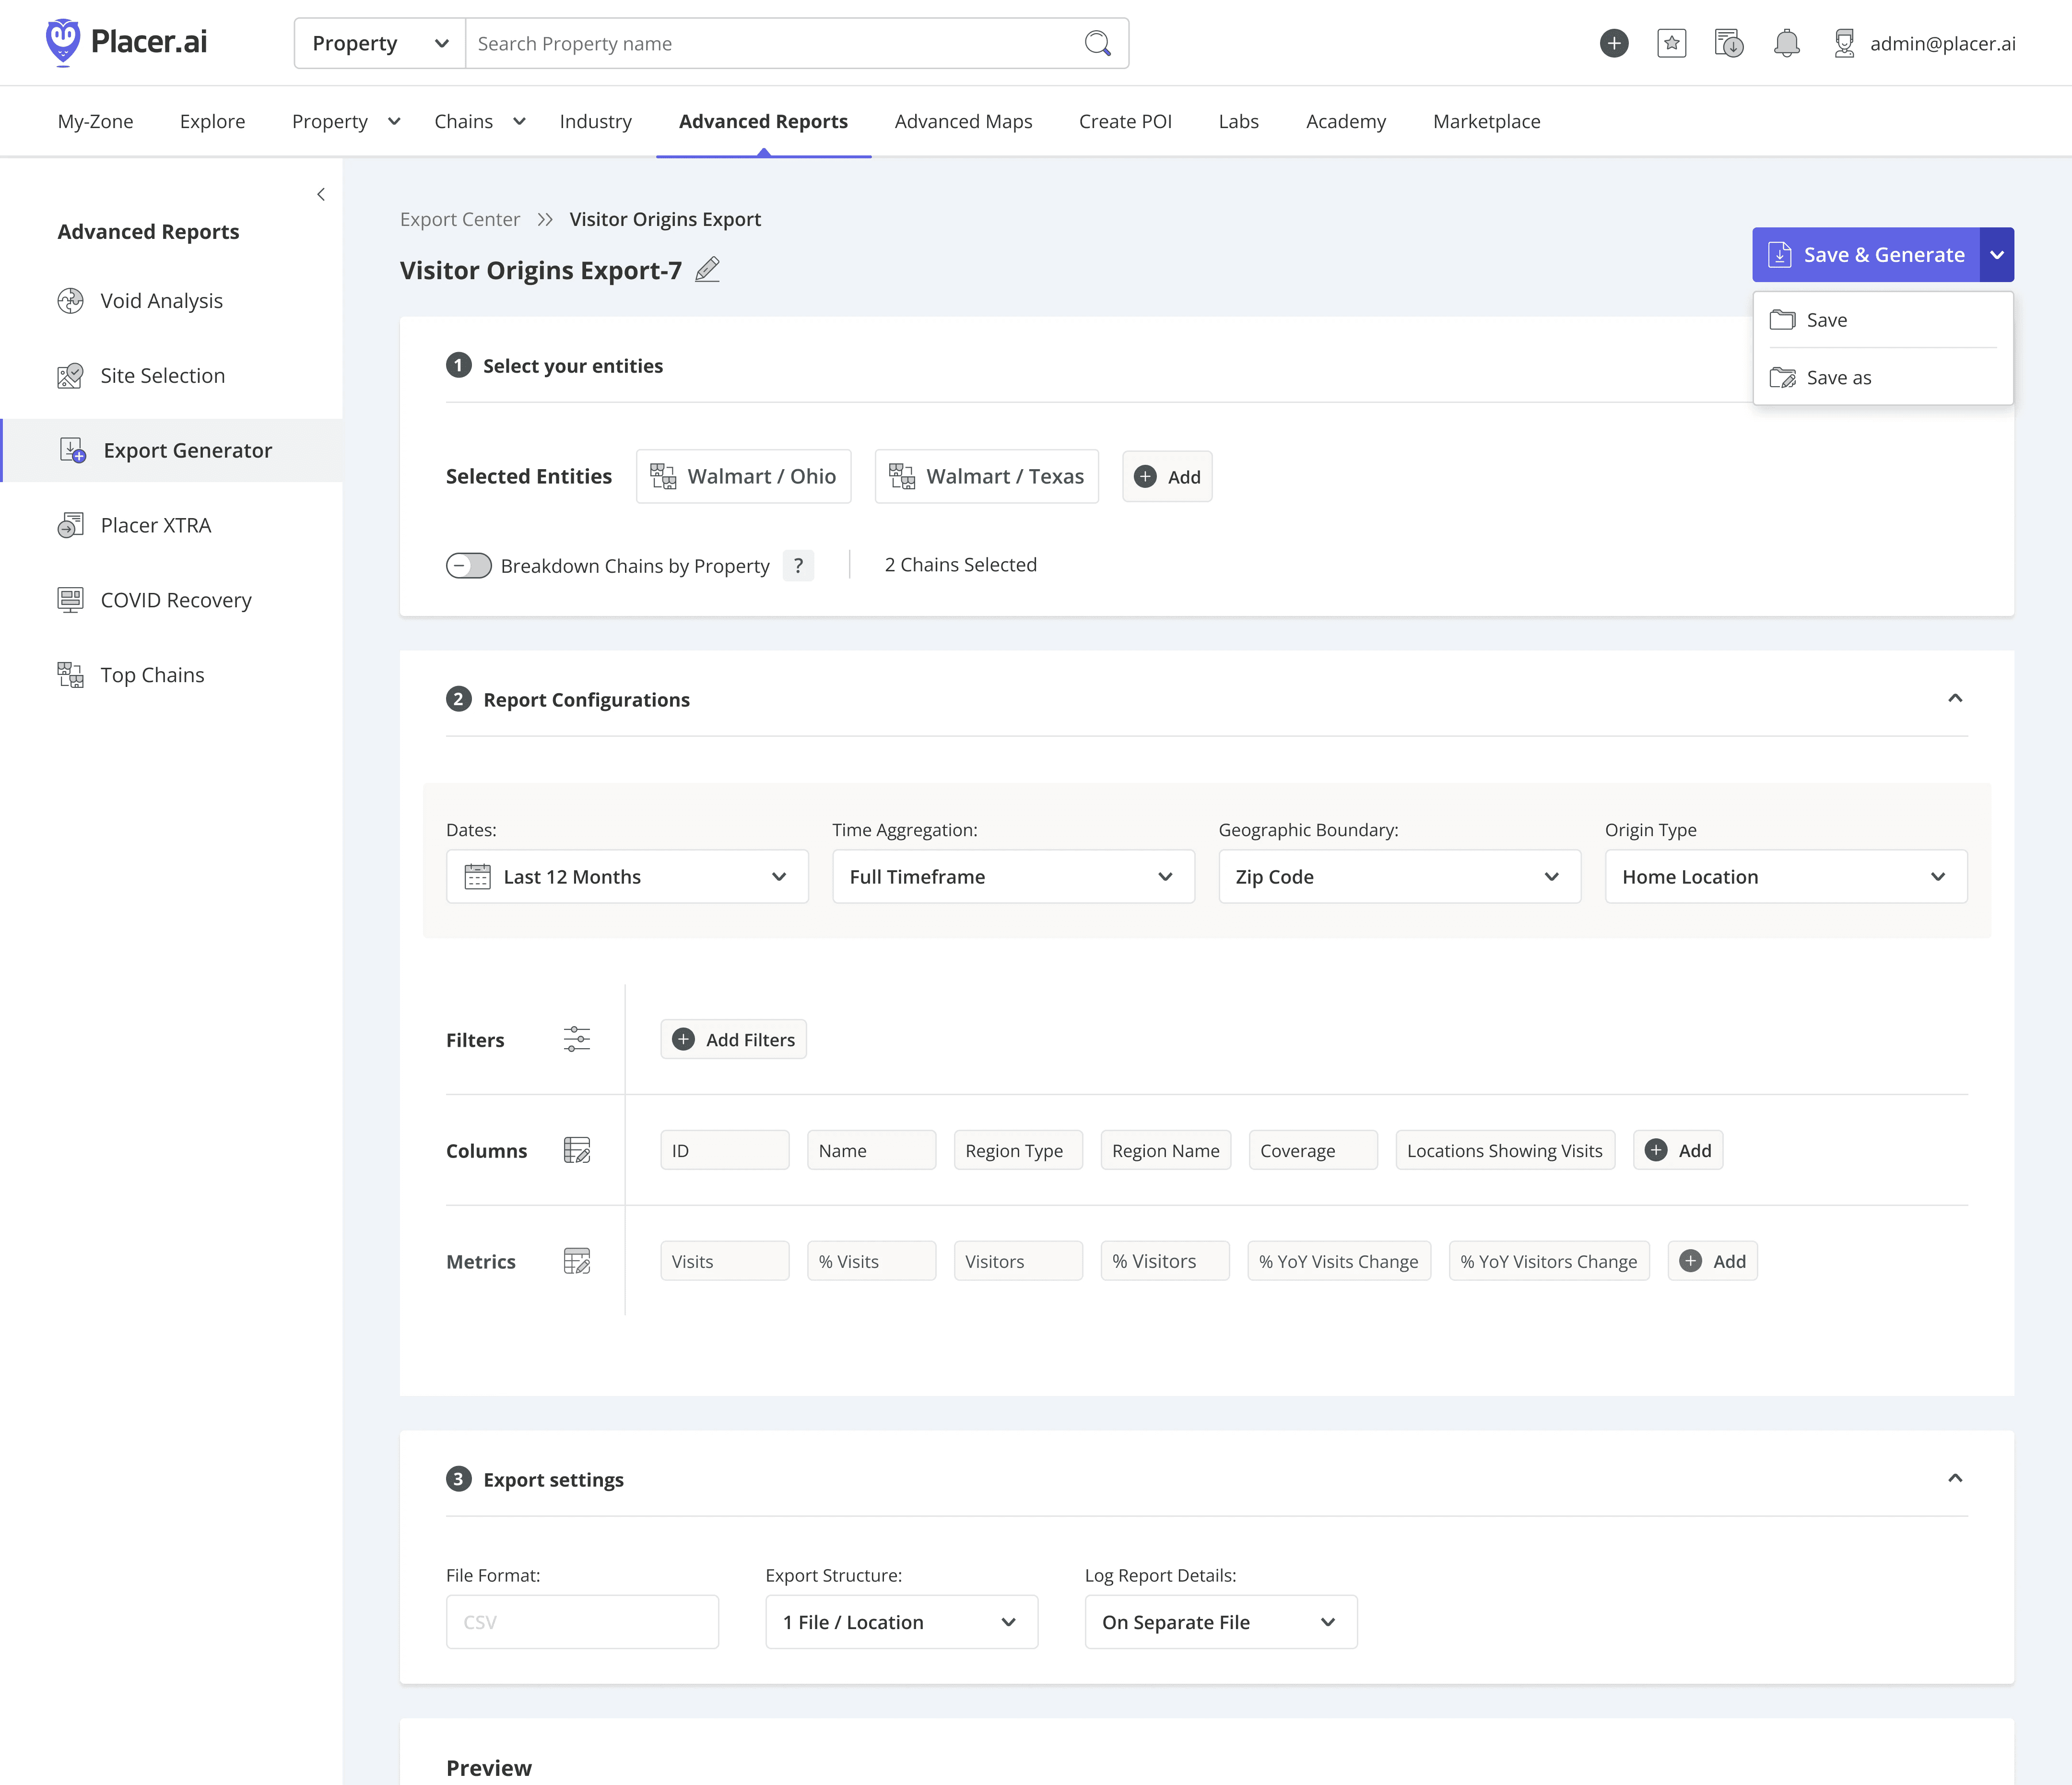The width and height of the screenshot is (2072, 1785).
Task: Open the Dates Last 12 Months dropdown
Action: click(627, 877)
